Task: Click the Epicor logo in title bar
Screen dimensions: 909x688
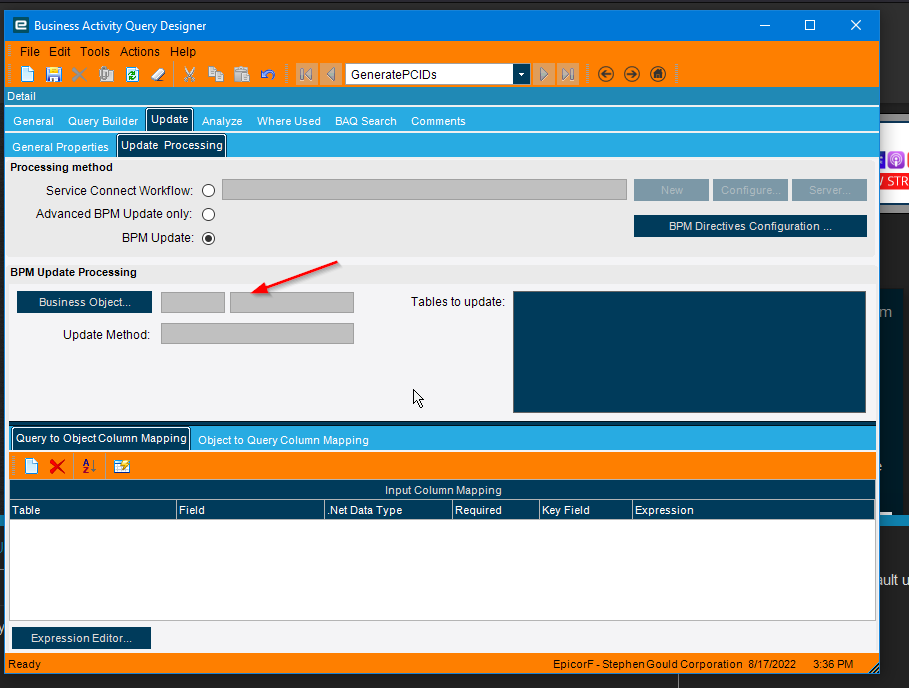Action: (21, 26)
